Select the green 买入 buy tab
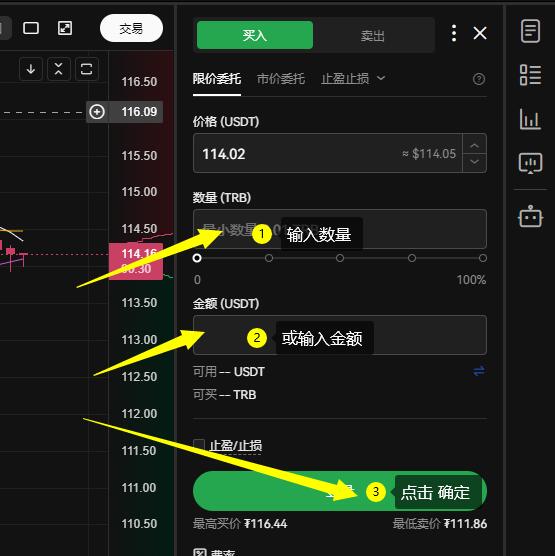Image resolution: width=555 pixels, height=556 pixels. pyautogui.click(x=255, y=35)
